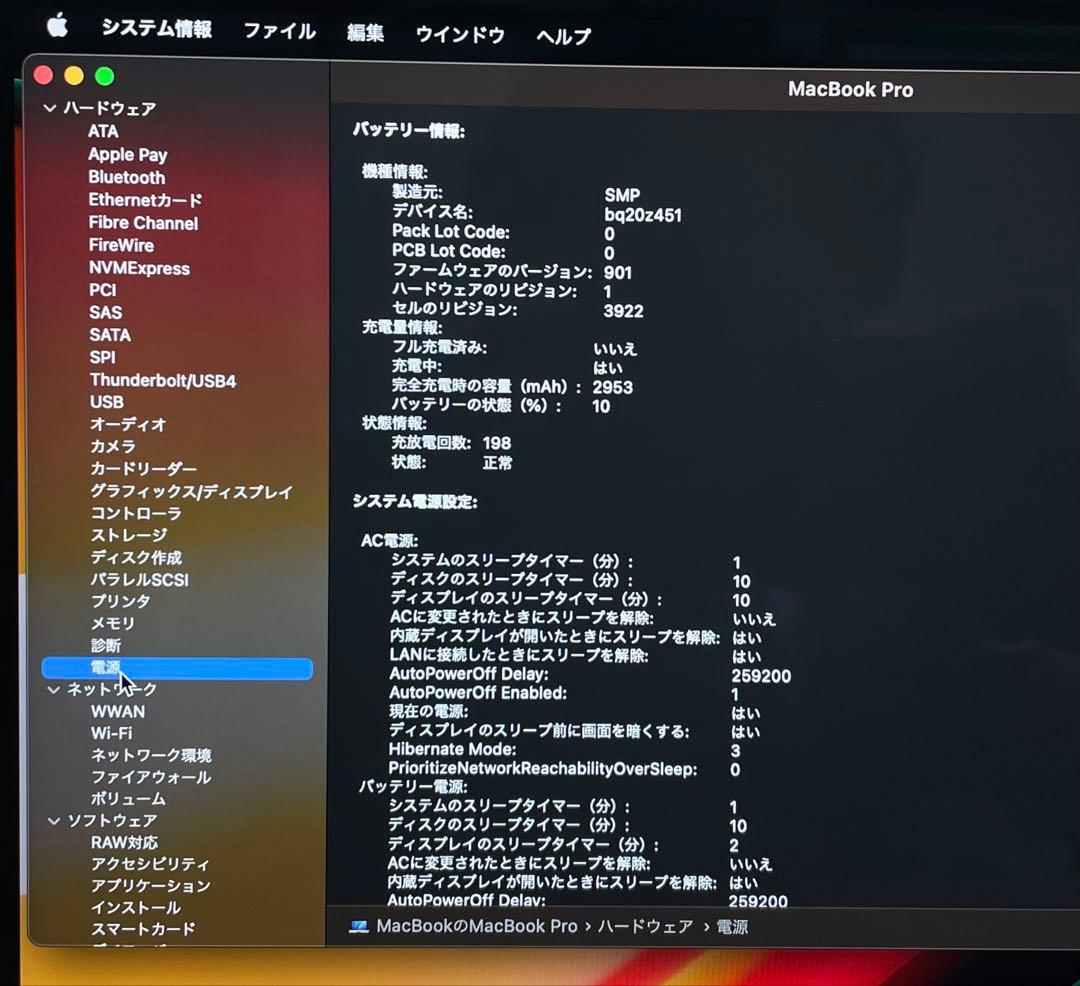Select 診断 in the sidebar
Viewport: 1080px width, 986px height.
pyautogui.click(x=106, y=646)
